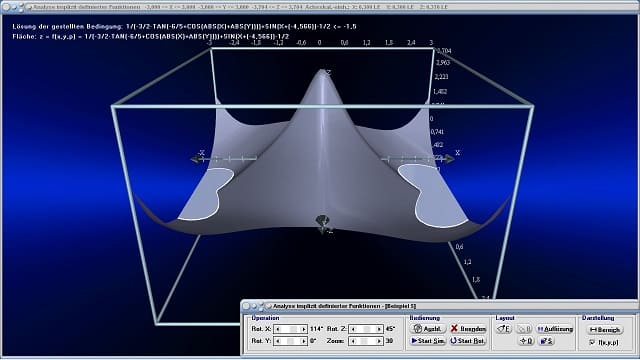Click the D layout button
640x360 pixels.
526,340
